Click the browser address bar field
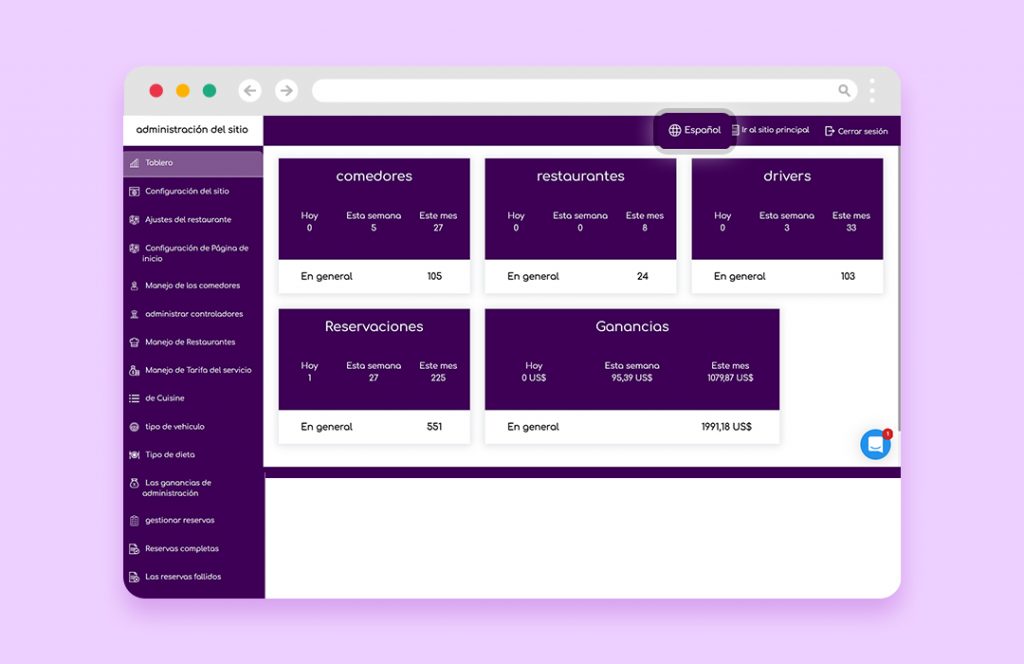The height and width of the screenshot is (664, 1024). [x=584, y=90]
